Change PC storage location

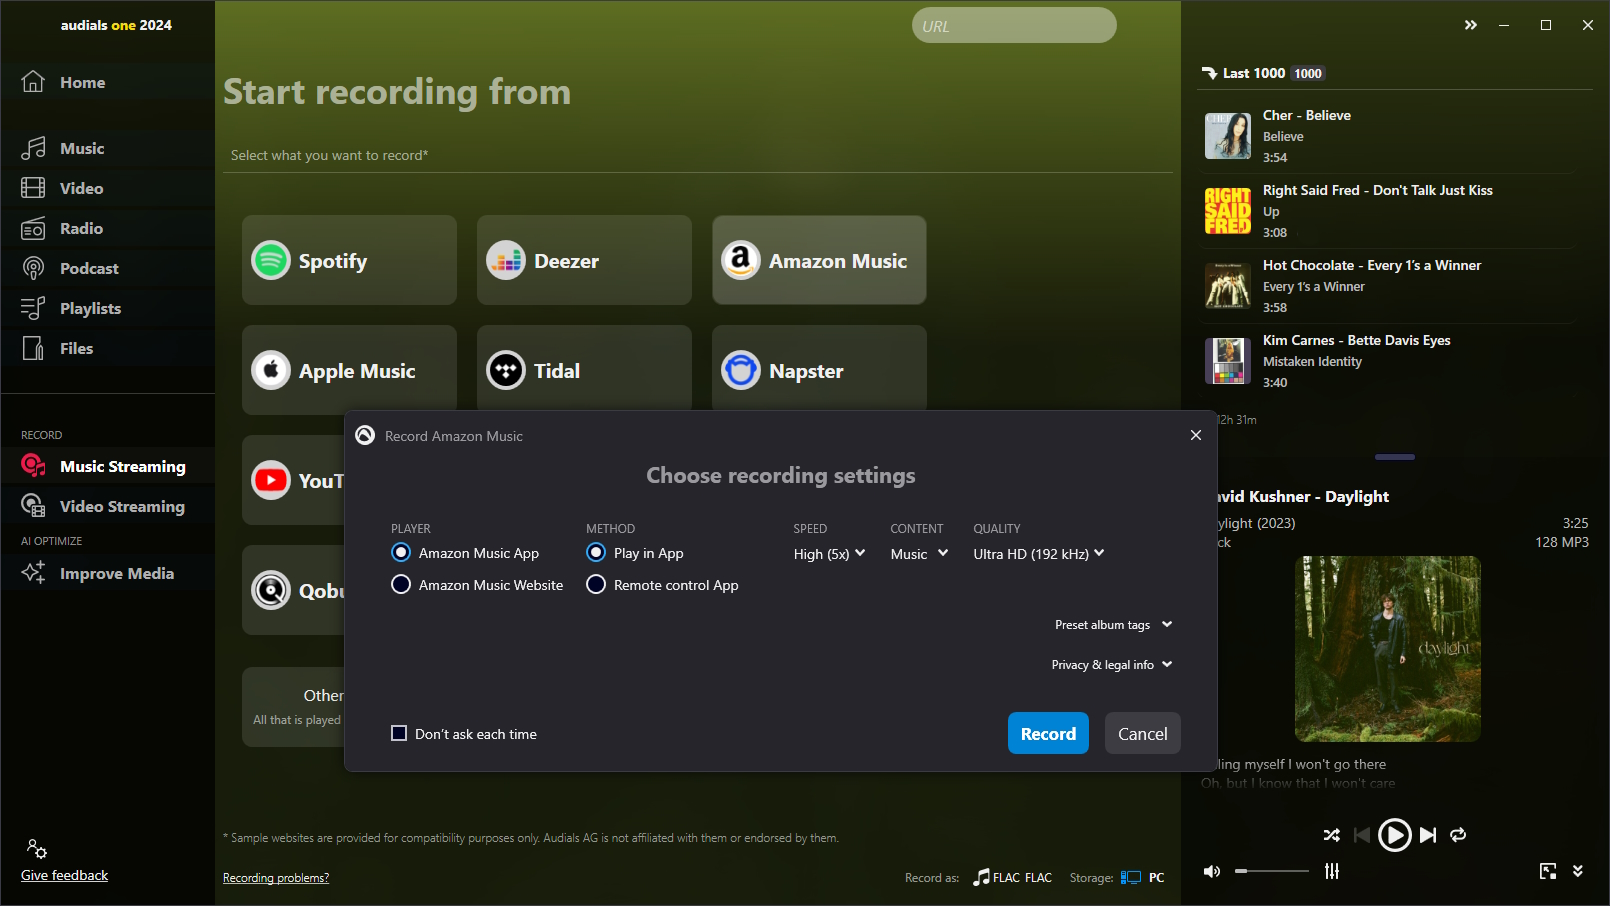1142,877
